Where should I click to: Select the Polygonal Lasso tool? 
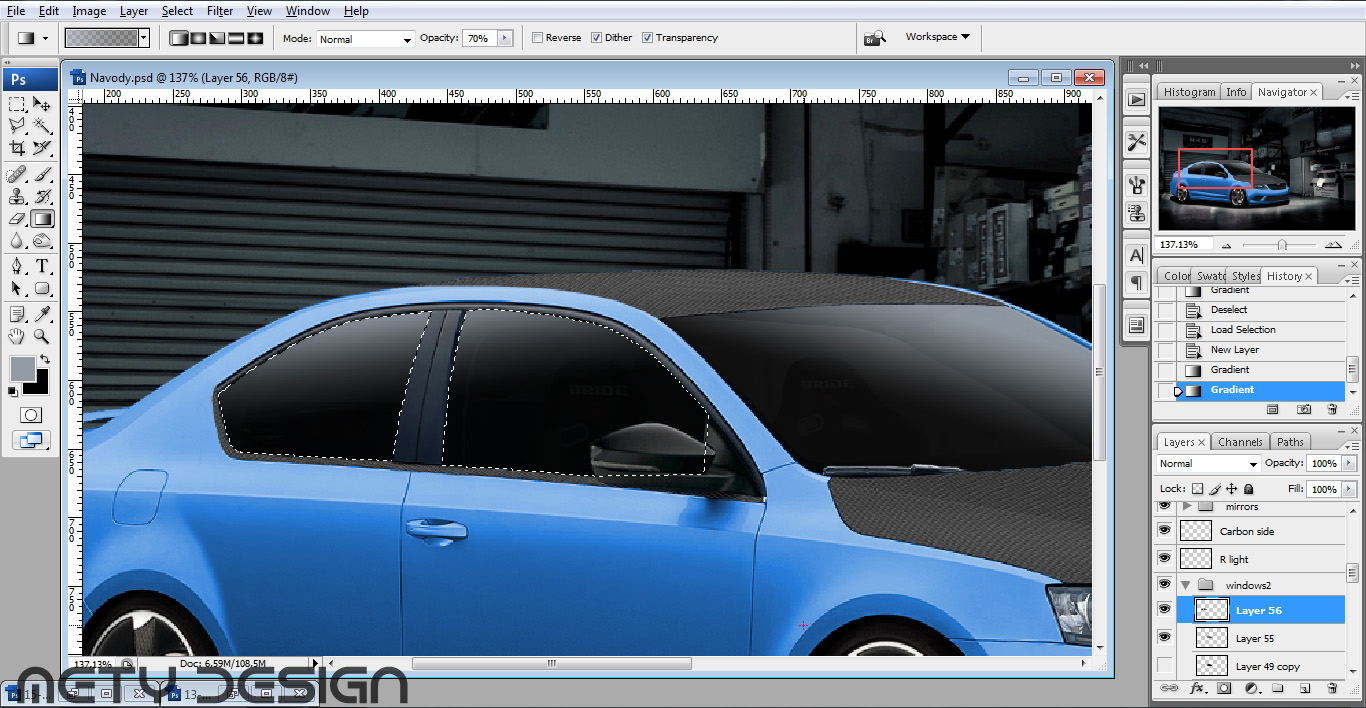point(17,126)
